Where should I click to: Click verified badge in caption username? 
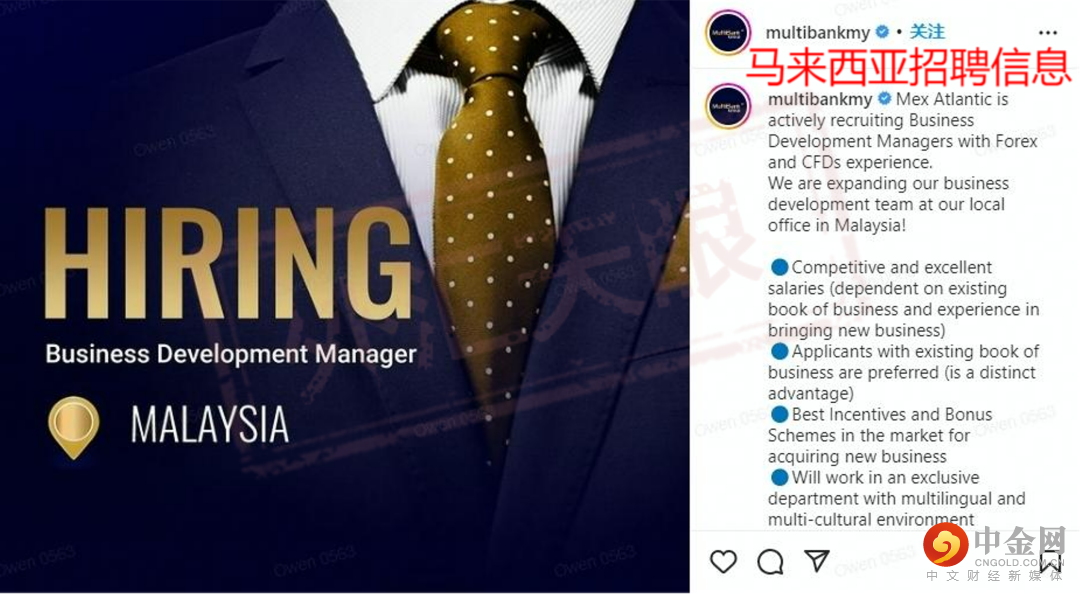pos(884,99)
